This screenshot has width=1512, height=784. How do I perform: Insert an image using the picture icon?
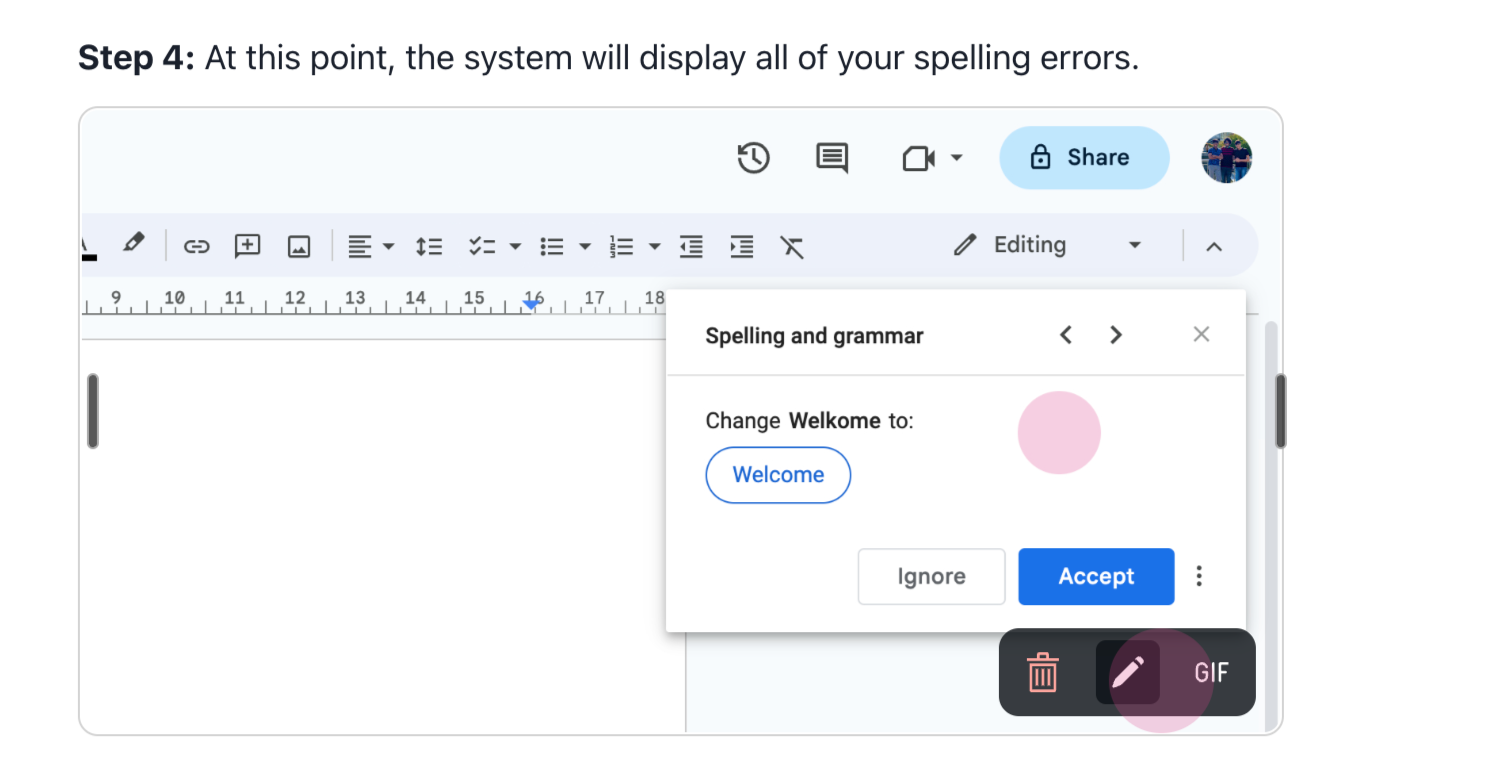coord(299,246)
